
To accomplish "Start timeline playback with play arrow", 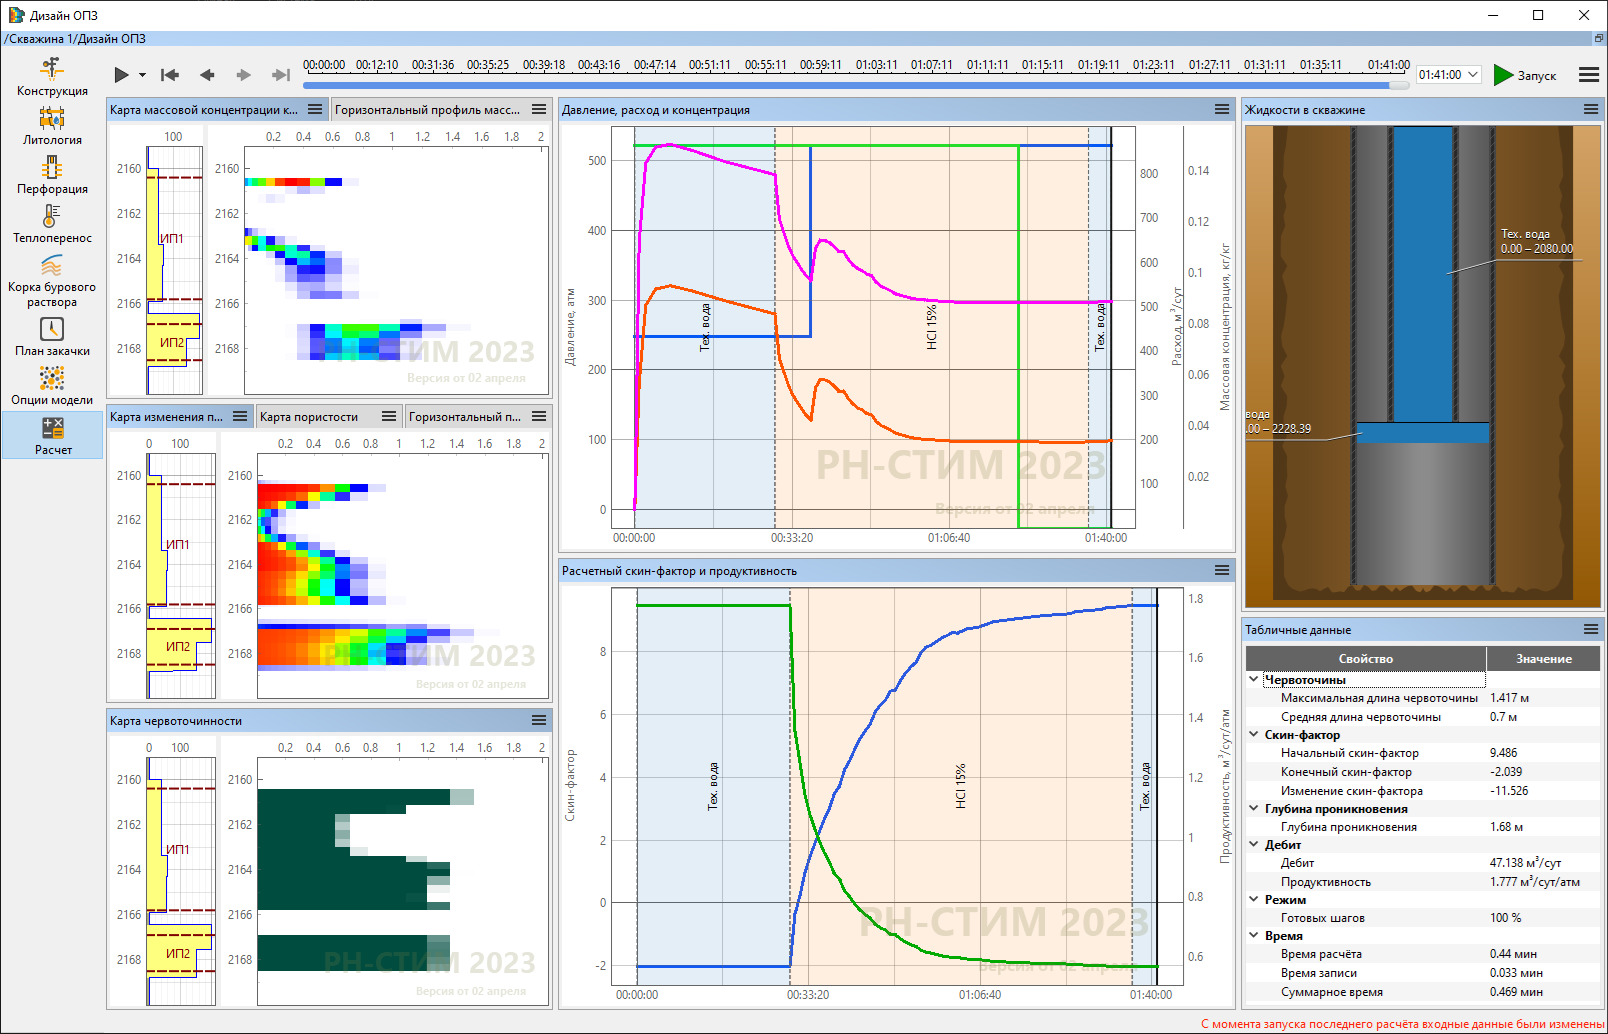I will point(122,75).
